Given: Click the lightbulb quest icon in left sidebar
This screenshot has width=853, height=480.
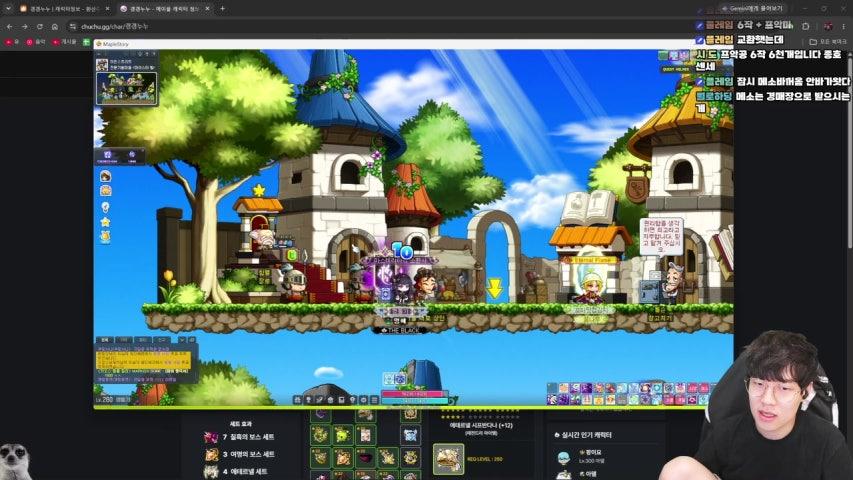Looking at the screenshot, I should 106,207.
